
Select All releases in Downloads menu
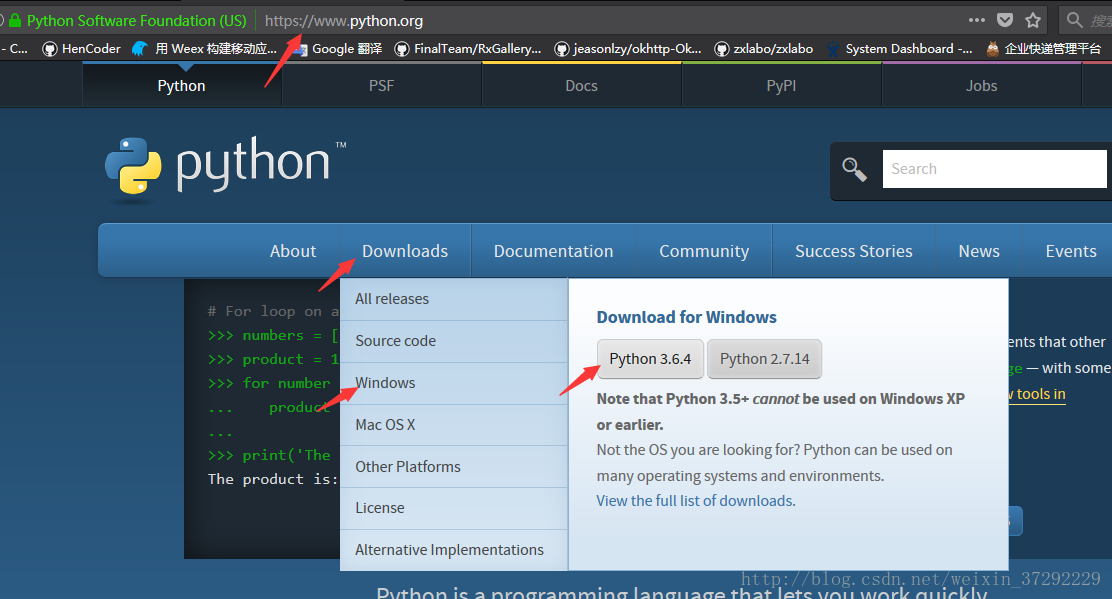454,299
